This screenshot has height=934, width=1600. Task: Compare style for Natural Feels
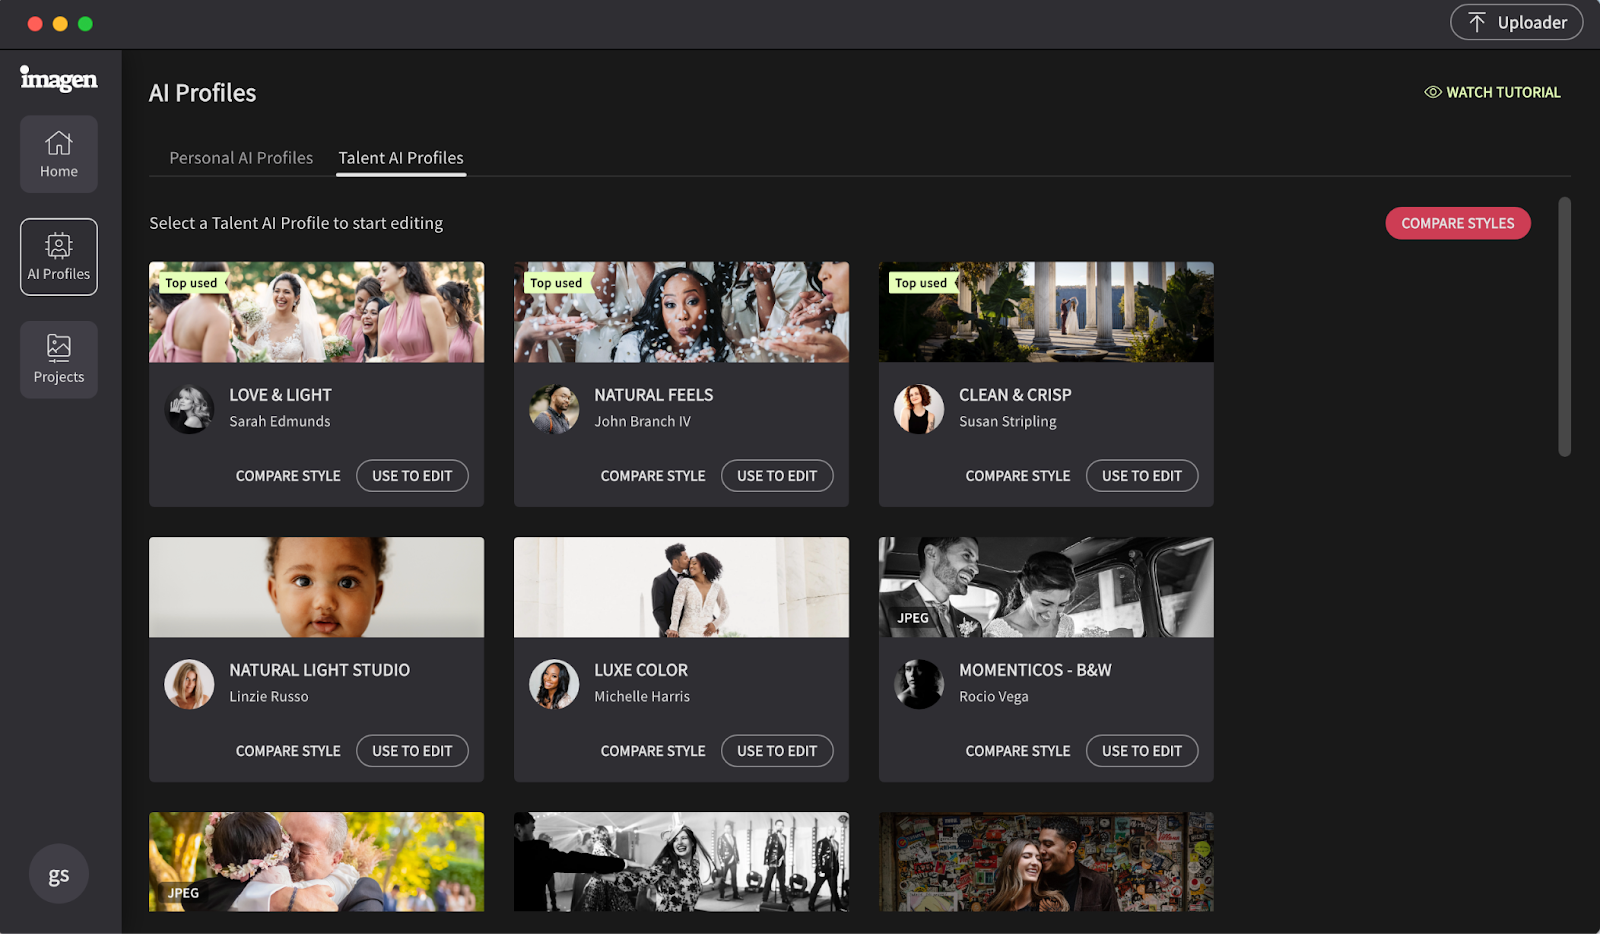653,476
